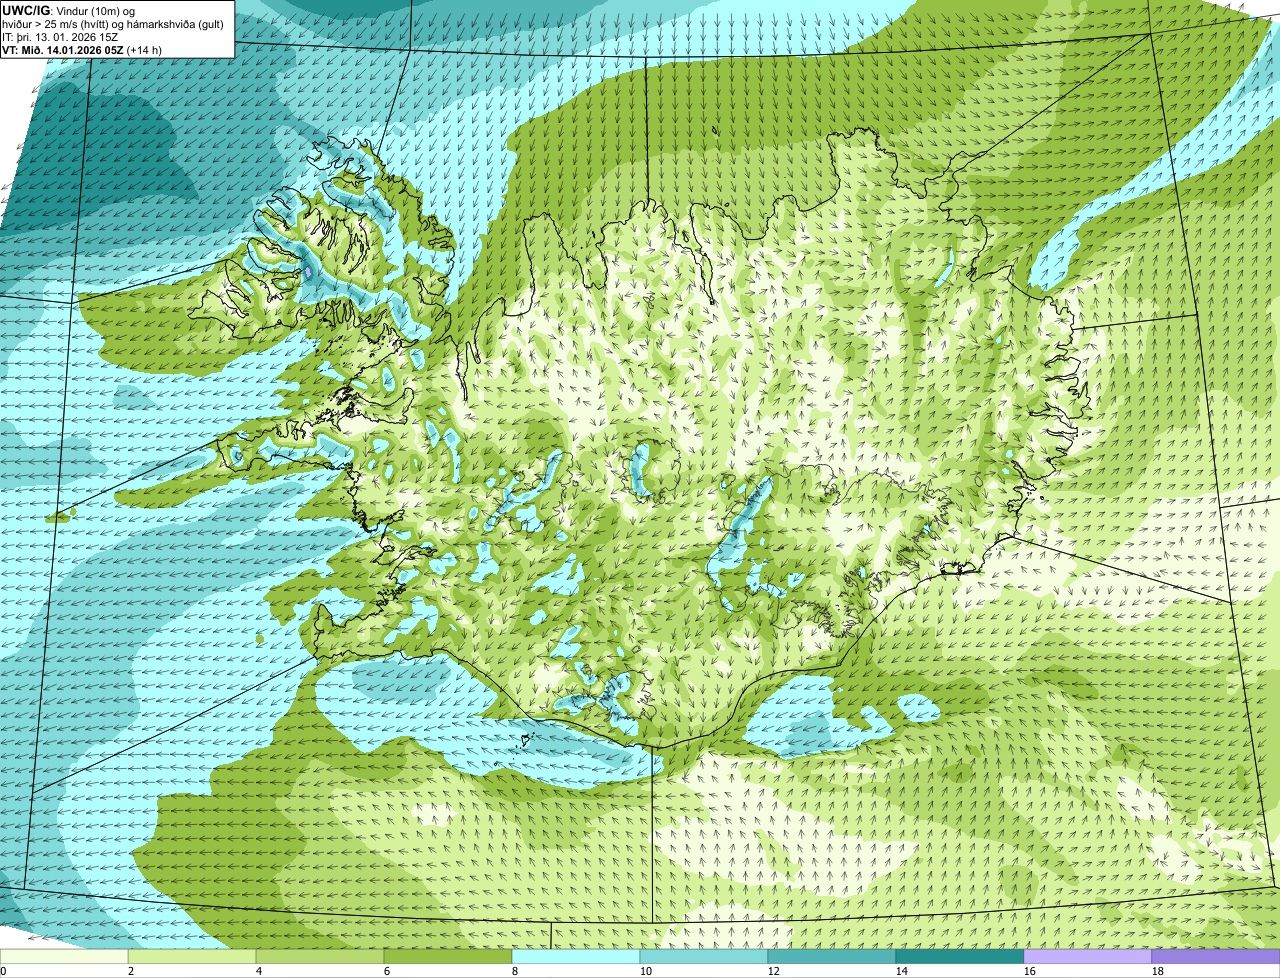Click the "2" label on the color scale

(x=131, y=971)
